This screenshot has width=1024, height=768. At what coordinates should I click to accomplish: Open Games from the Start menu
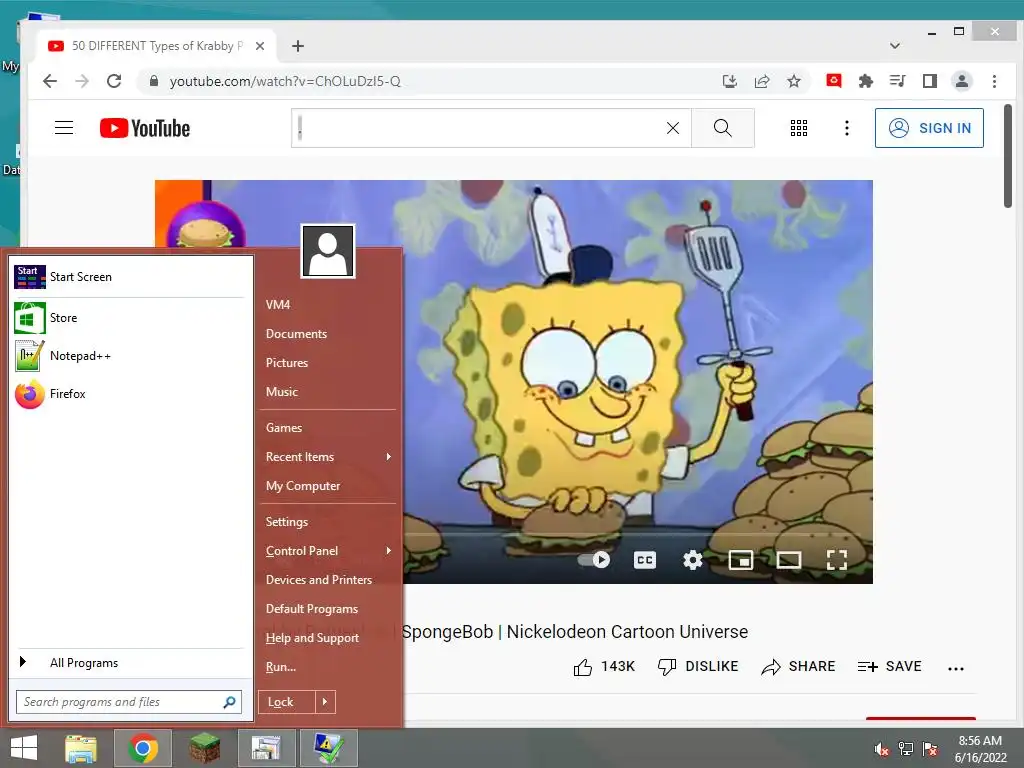pos(328,428)
